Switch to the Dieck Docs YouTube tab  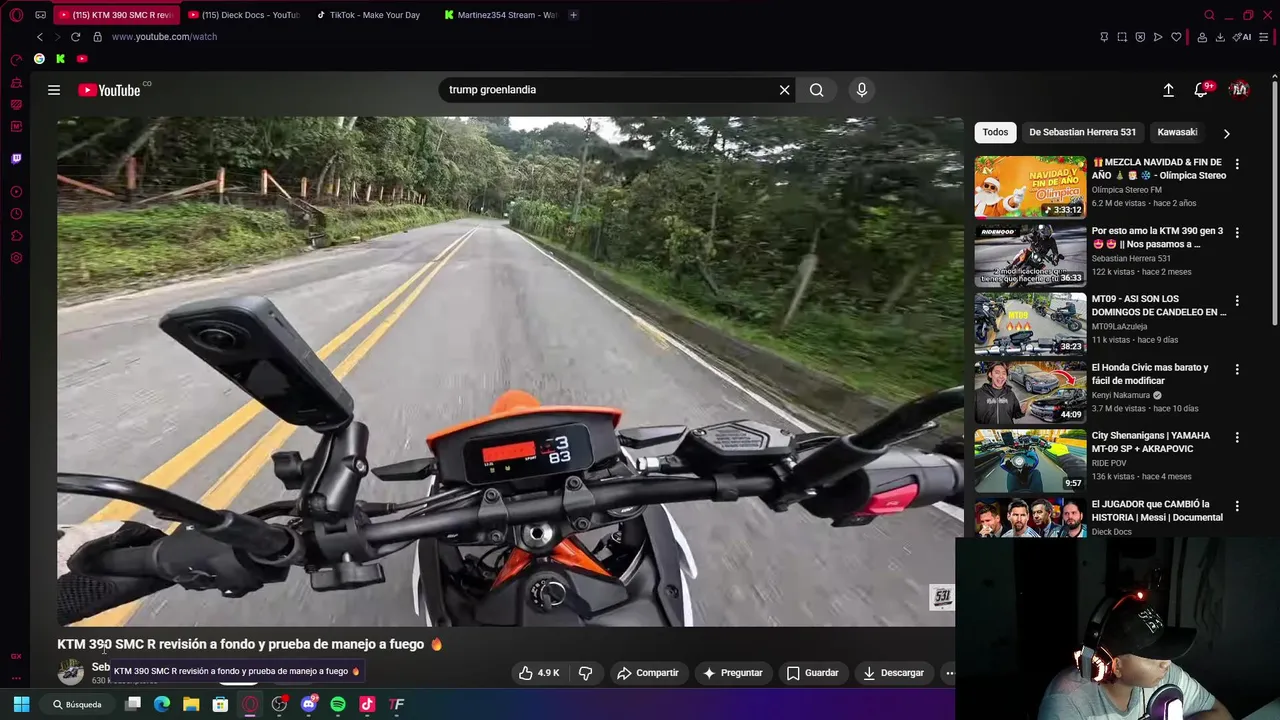243,15
